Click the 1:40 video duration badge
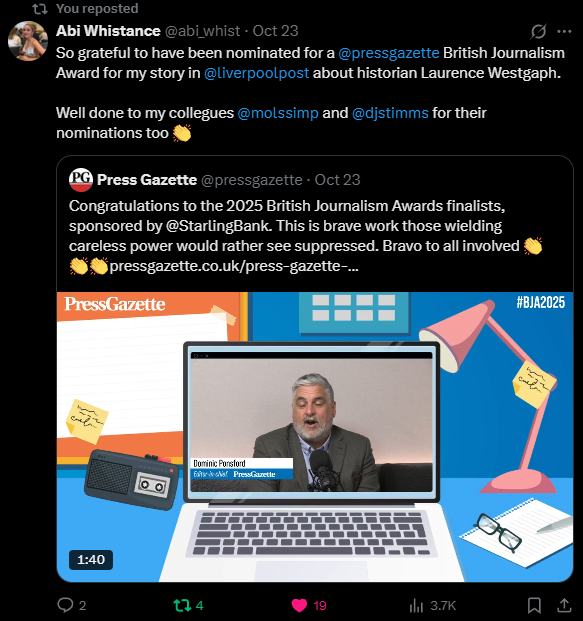583x621 pixels. pos(91,560)
